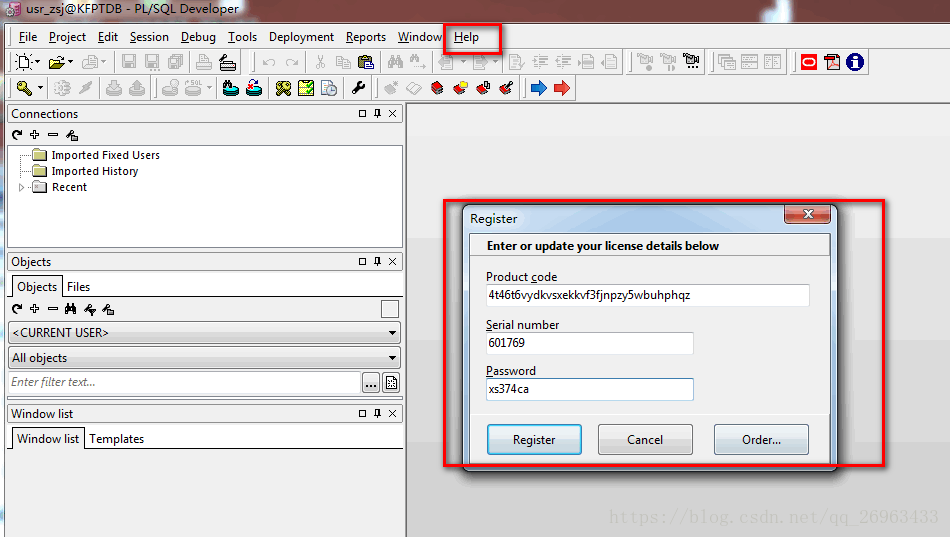Click the database icon with red X
The height and width of the screenshot is (537, 950).
[x=254, y=88]
